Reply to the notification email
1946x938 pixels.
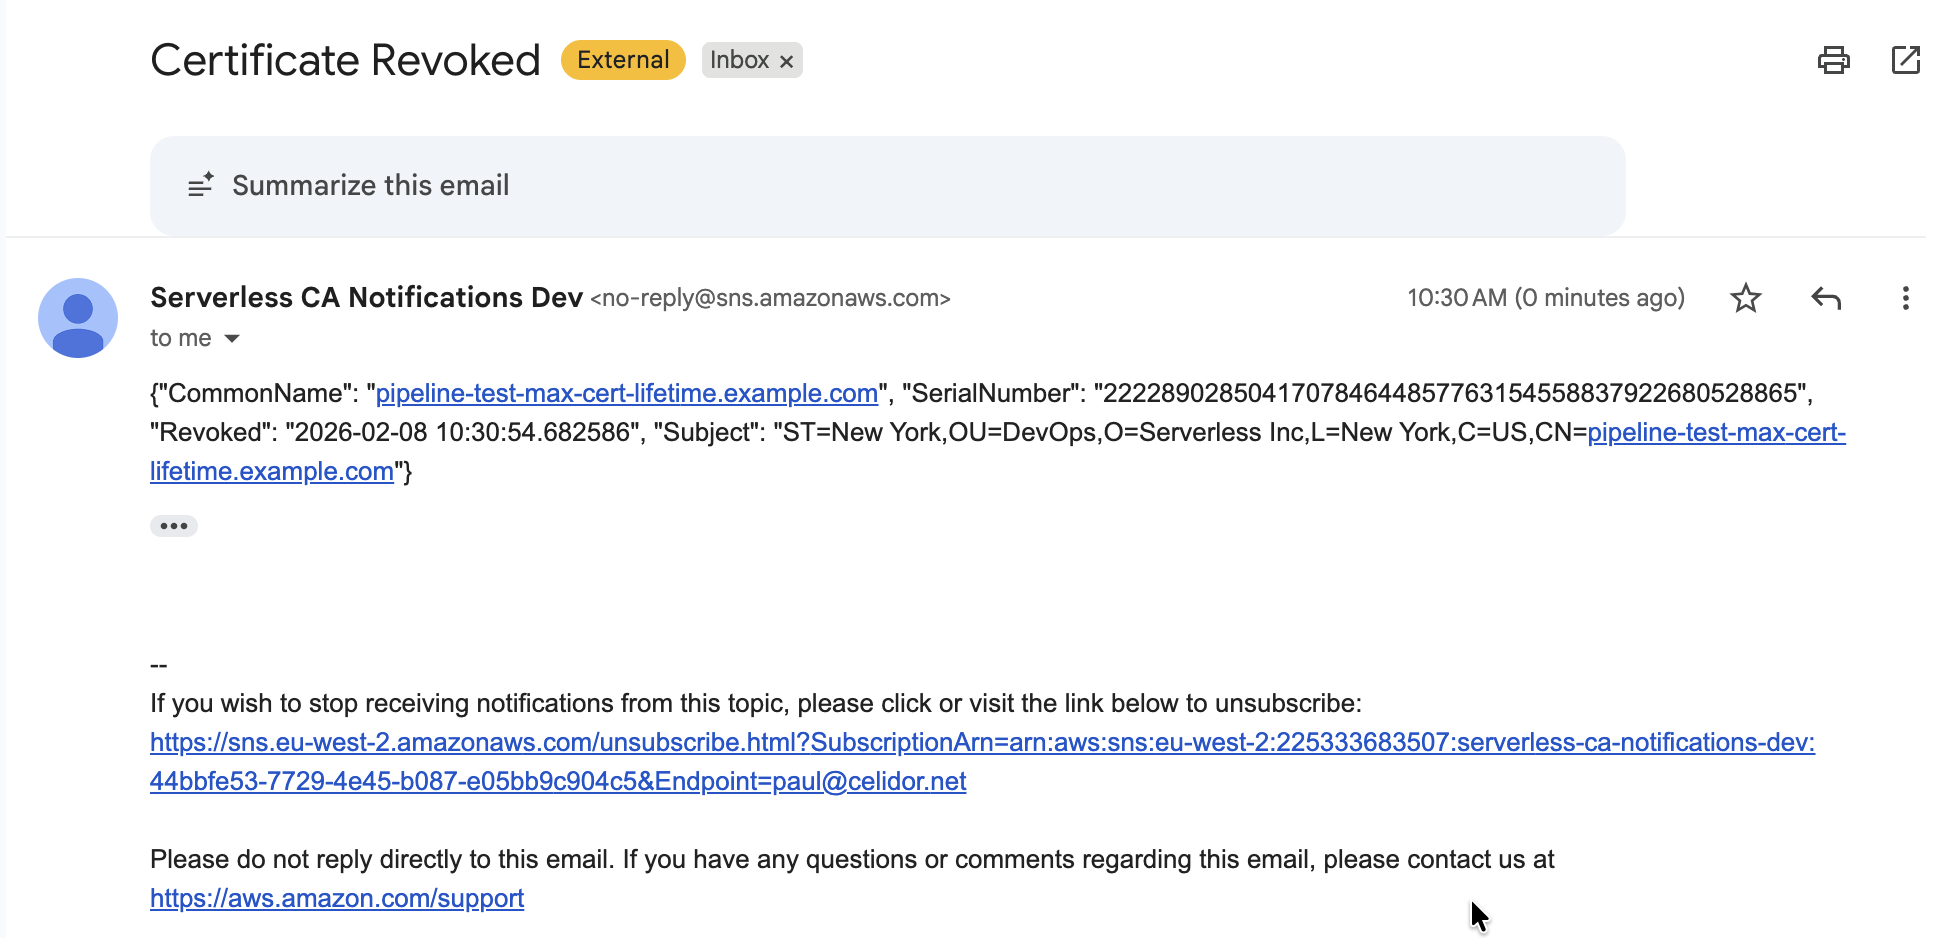pos(1825,297)
